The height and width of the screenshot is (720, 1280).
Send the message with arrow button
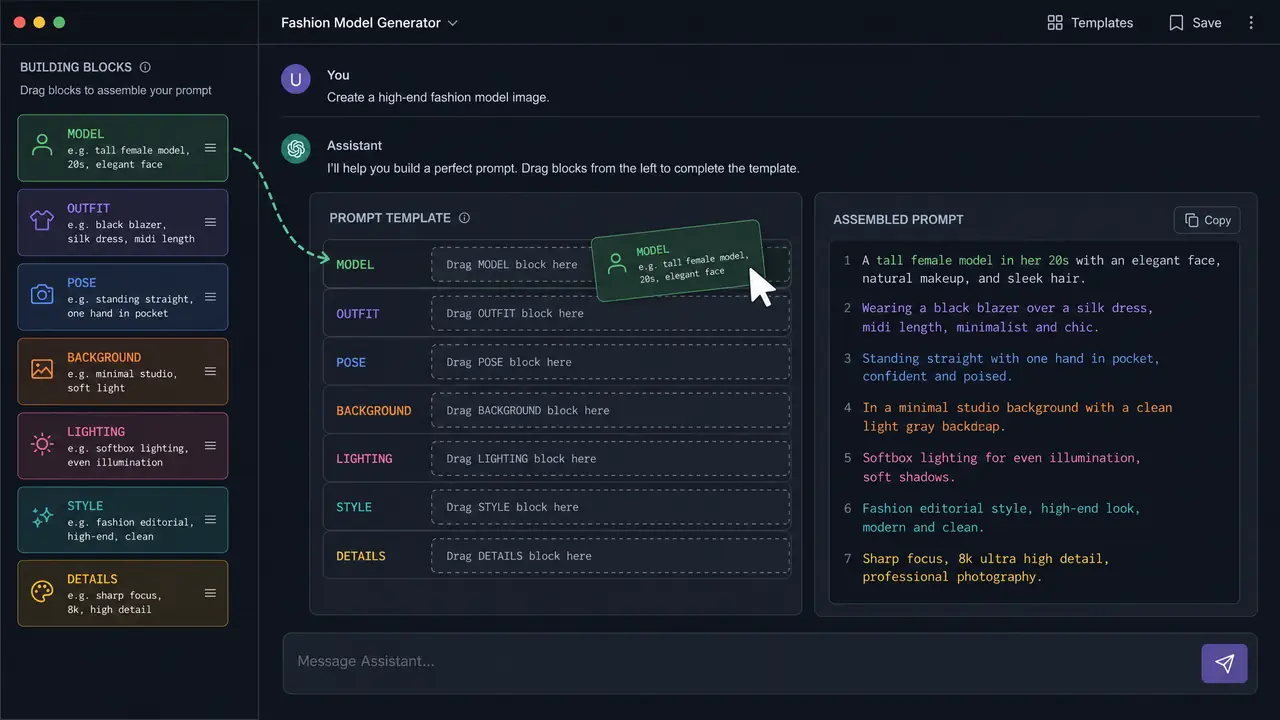pyautogui.click(x=1224, y=663)
